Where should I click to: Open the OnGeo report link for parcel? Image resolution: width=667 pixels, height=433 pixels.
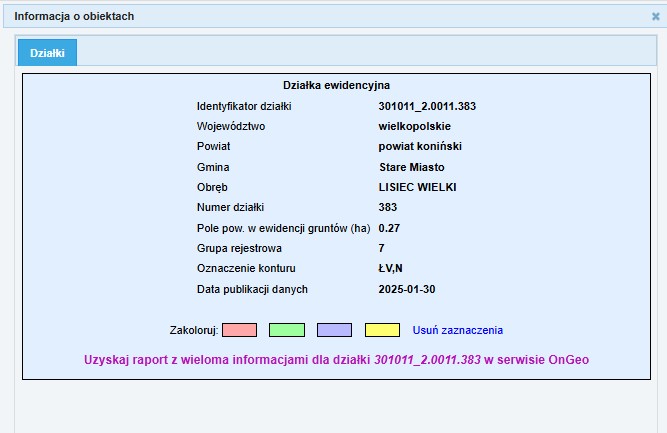pos(336,360)
